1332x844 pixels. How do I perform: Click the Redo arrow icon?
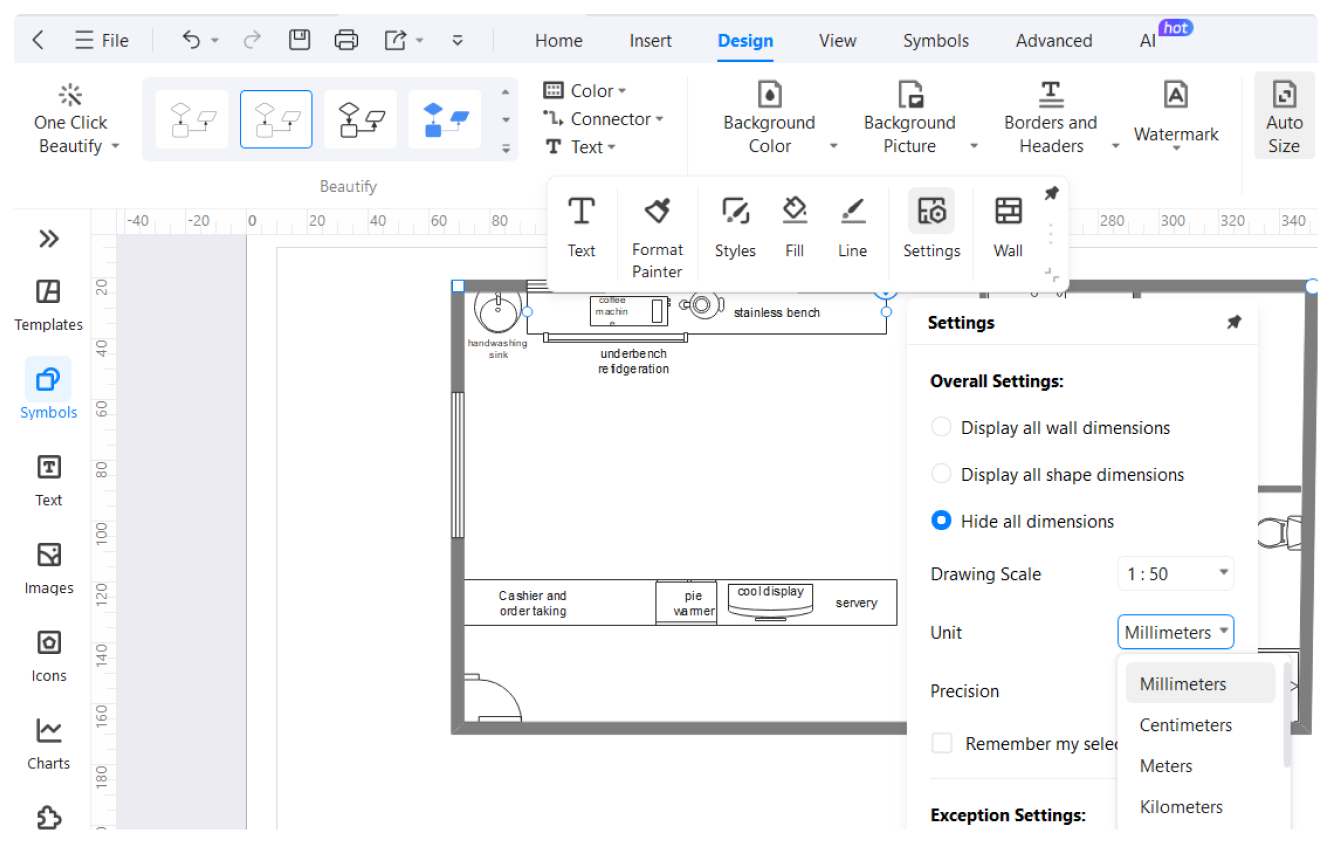click(252, 40)
